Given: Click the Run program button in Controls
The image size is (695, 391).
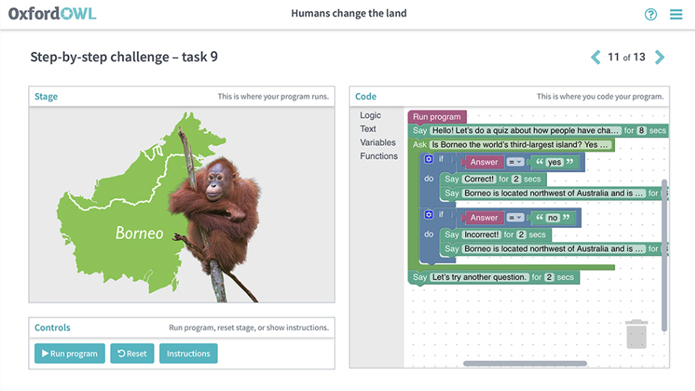Looking at the screenshot, I should click(70, 353).
